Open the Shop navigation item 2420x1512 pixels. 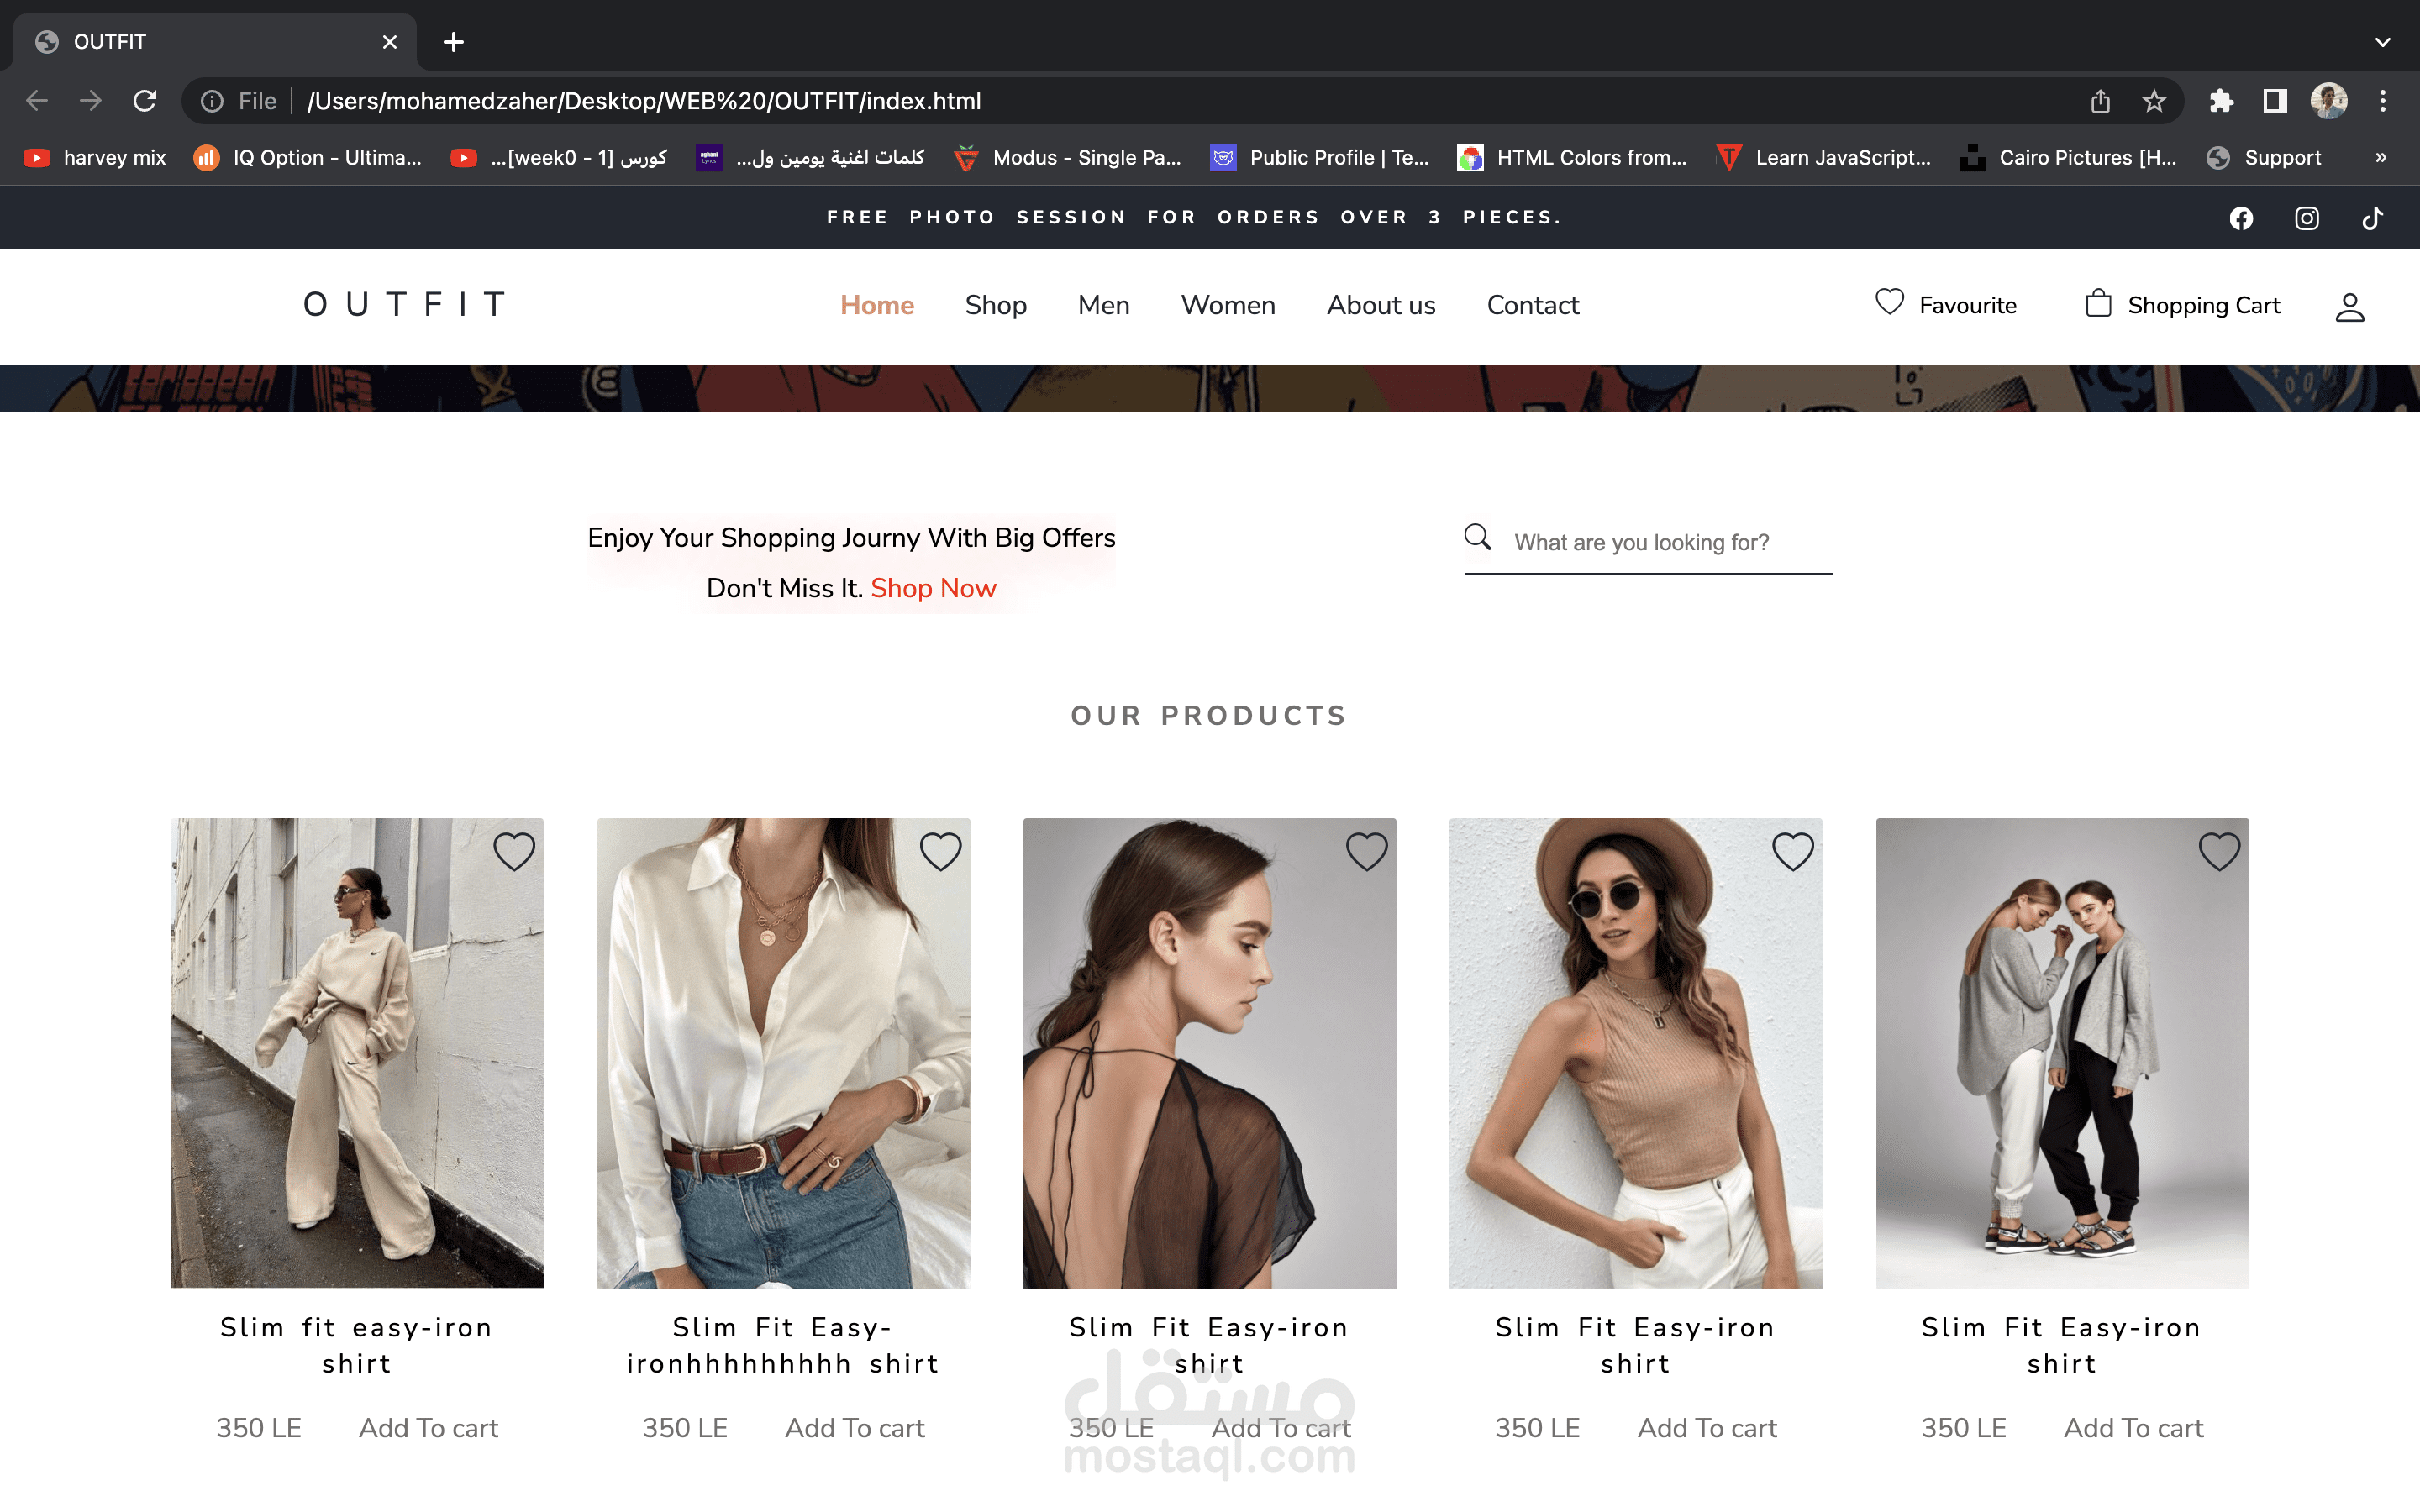pos(995,305)
